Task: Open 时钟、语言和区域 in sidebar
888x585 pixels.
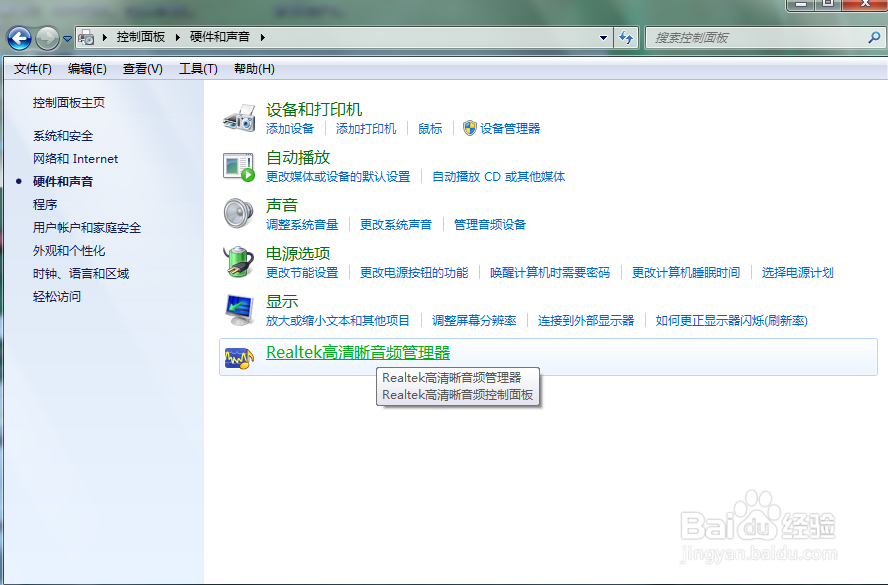Action: point(81,274)
